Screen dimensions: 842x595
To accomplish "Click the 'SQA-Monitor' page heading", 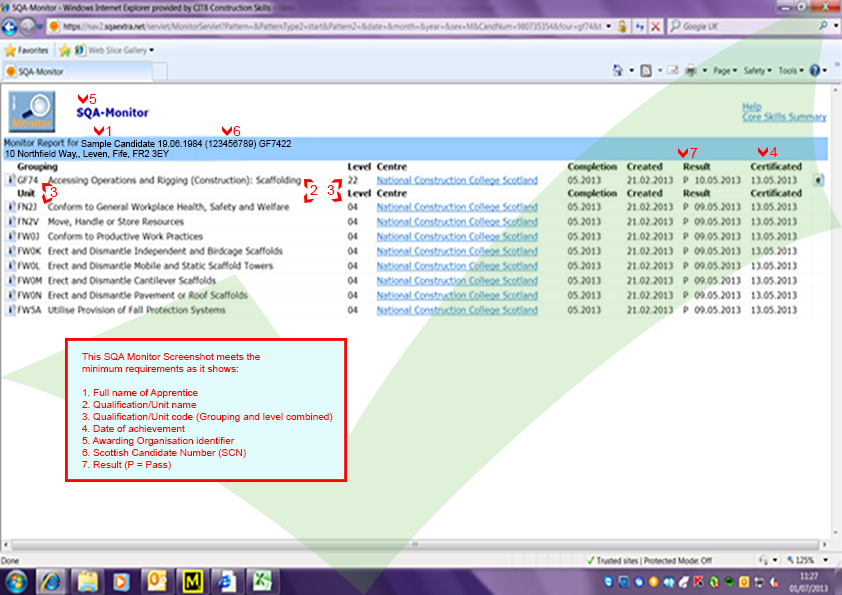I will click(112, 113).
